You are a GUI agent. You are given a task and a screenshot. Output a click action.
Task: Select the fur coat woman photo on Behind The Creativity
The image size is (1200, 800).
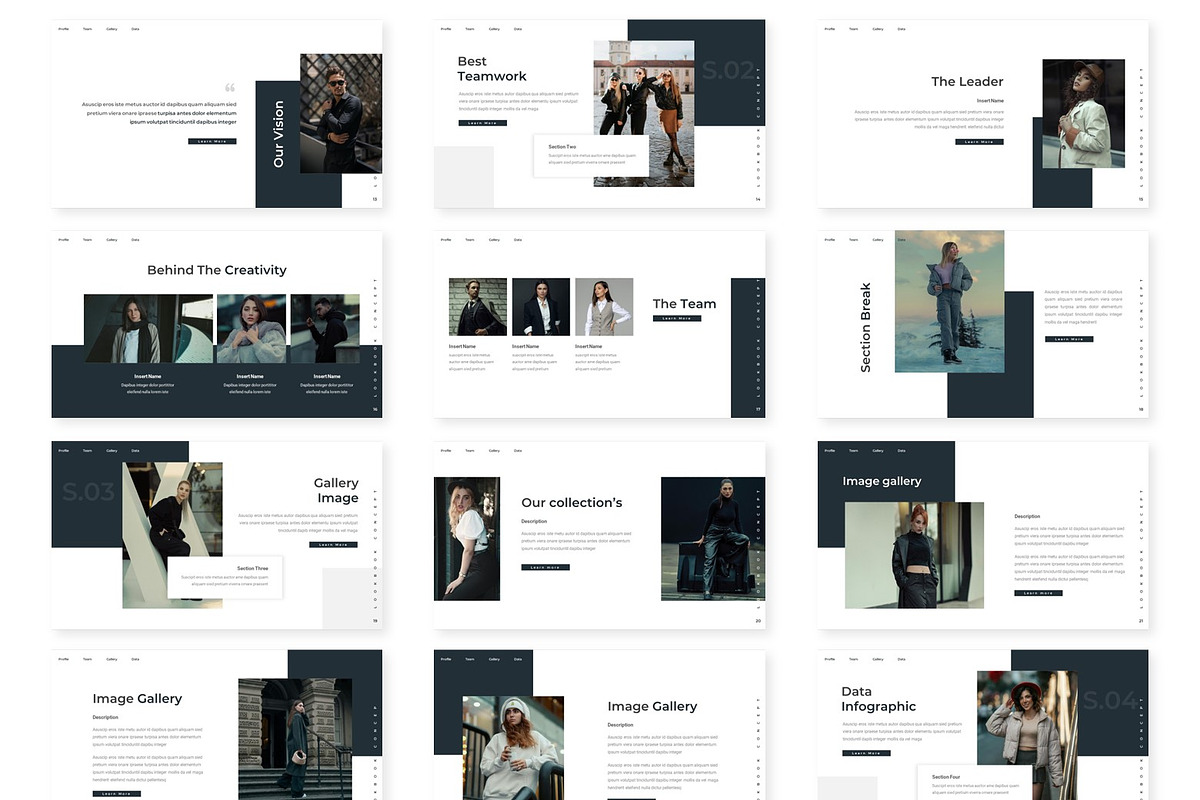(251, 328)
